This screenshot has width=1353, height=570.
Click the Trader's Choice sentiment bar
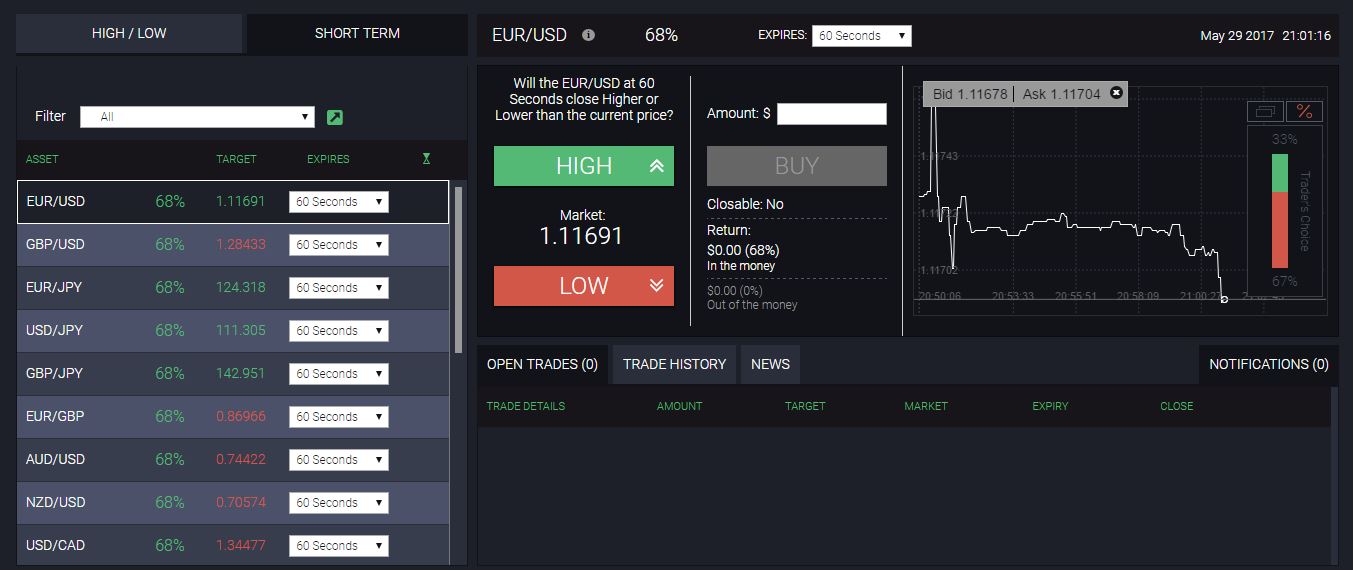[x=1279, y=211]
